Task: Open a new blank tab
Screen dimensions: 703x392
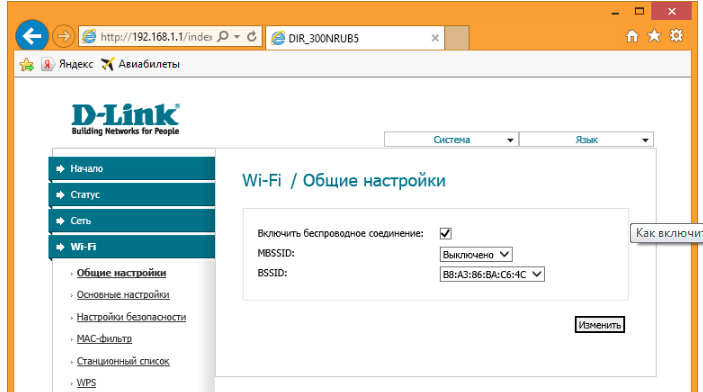Action: point(457,38)
